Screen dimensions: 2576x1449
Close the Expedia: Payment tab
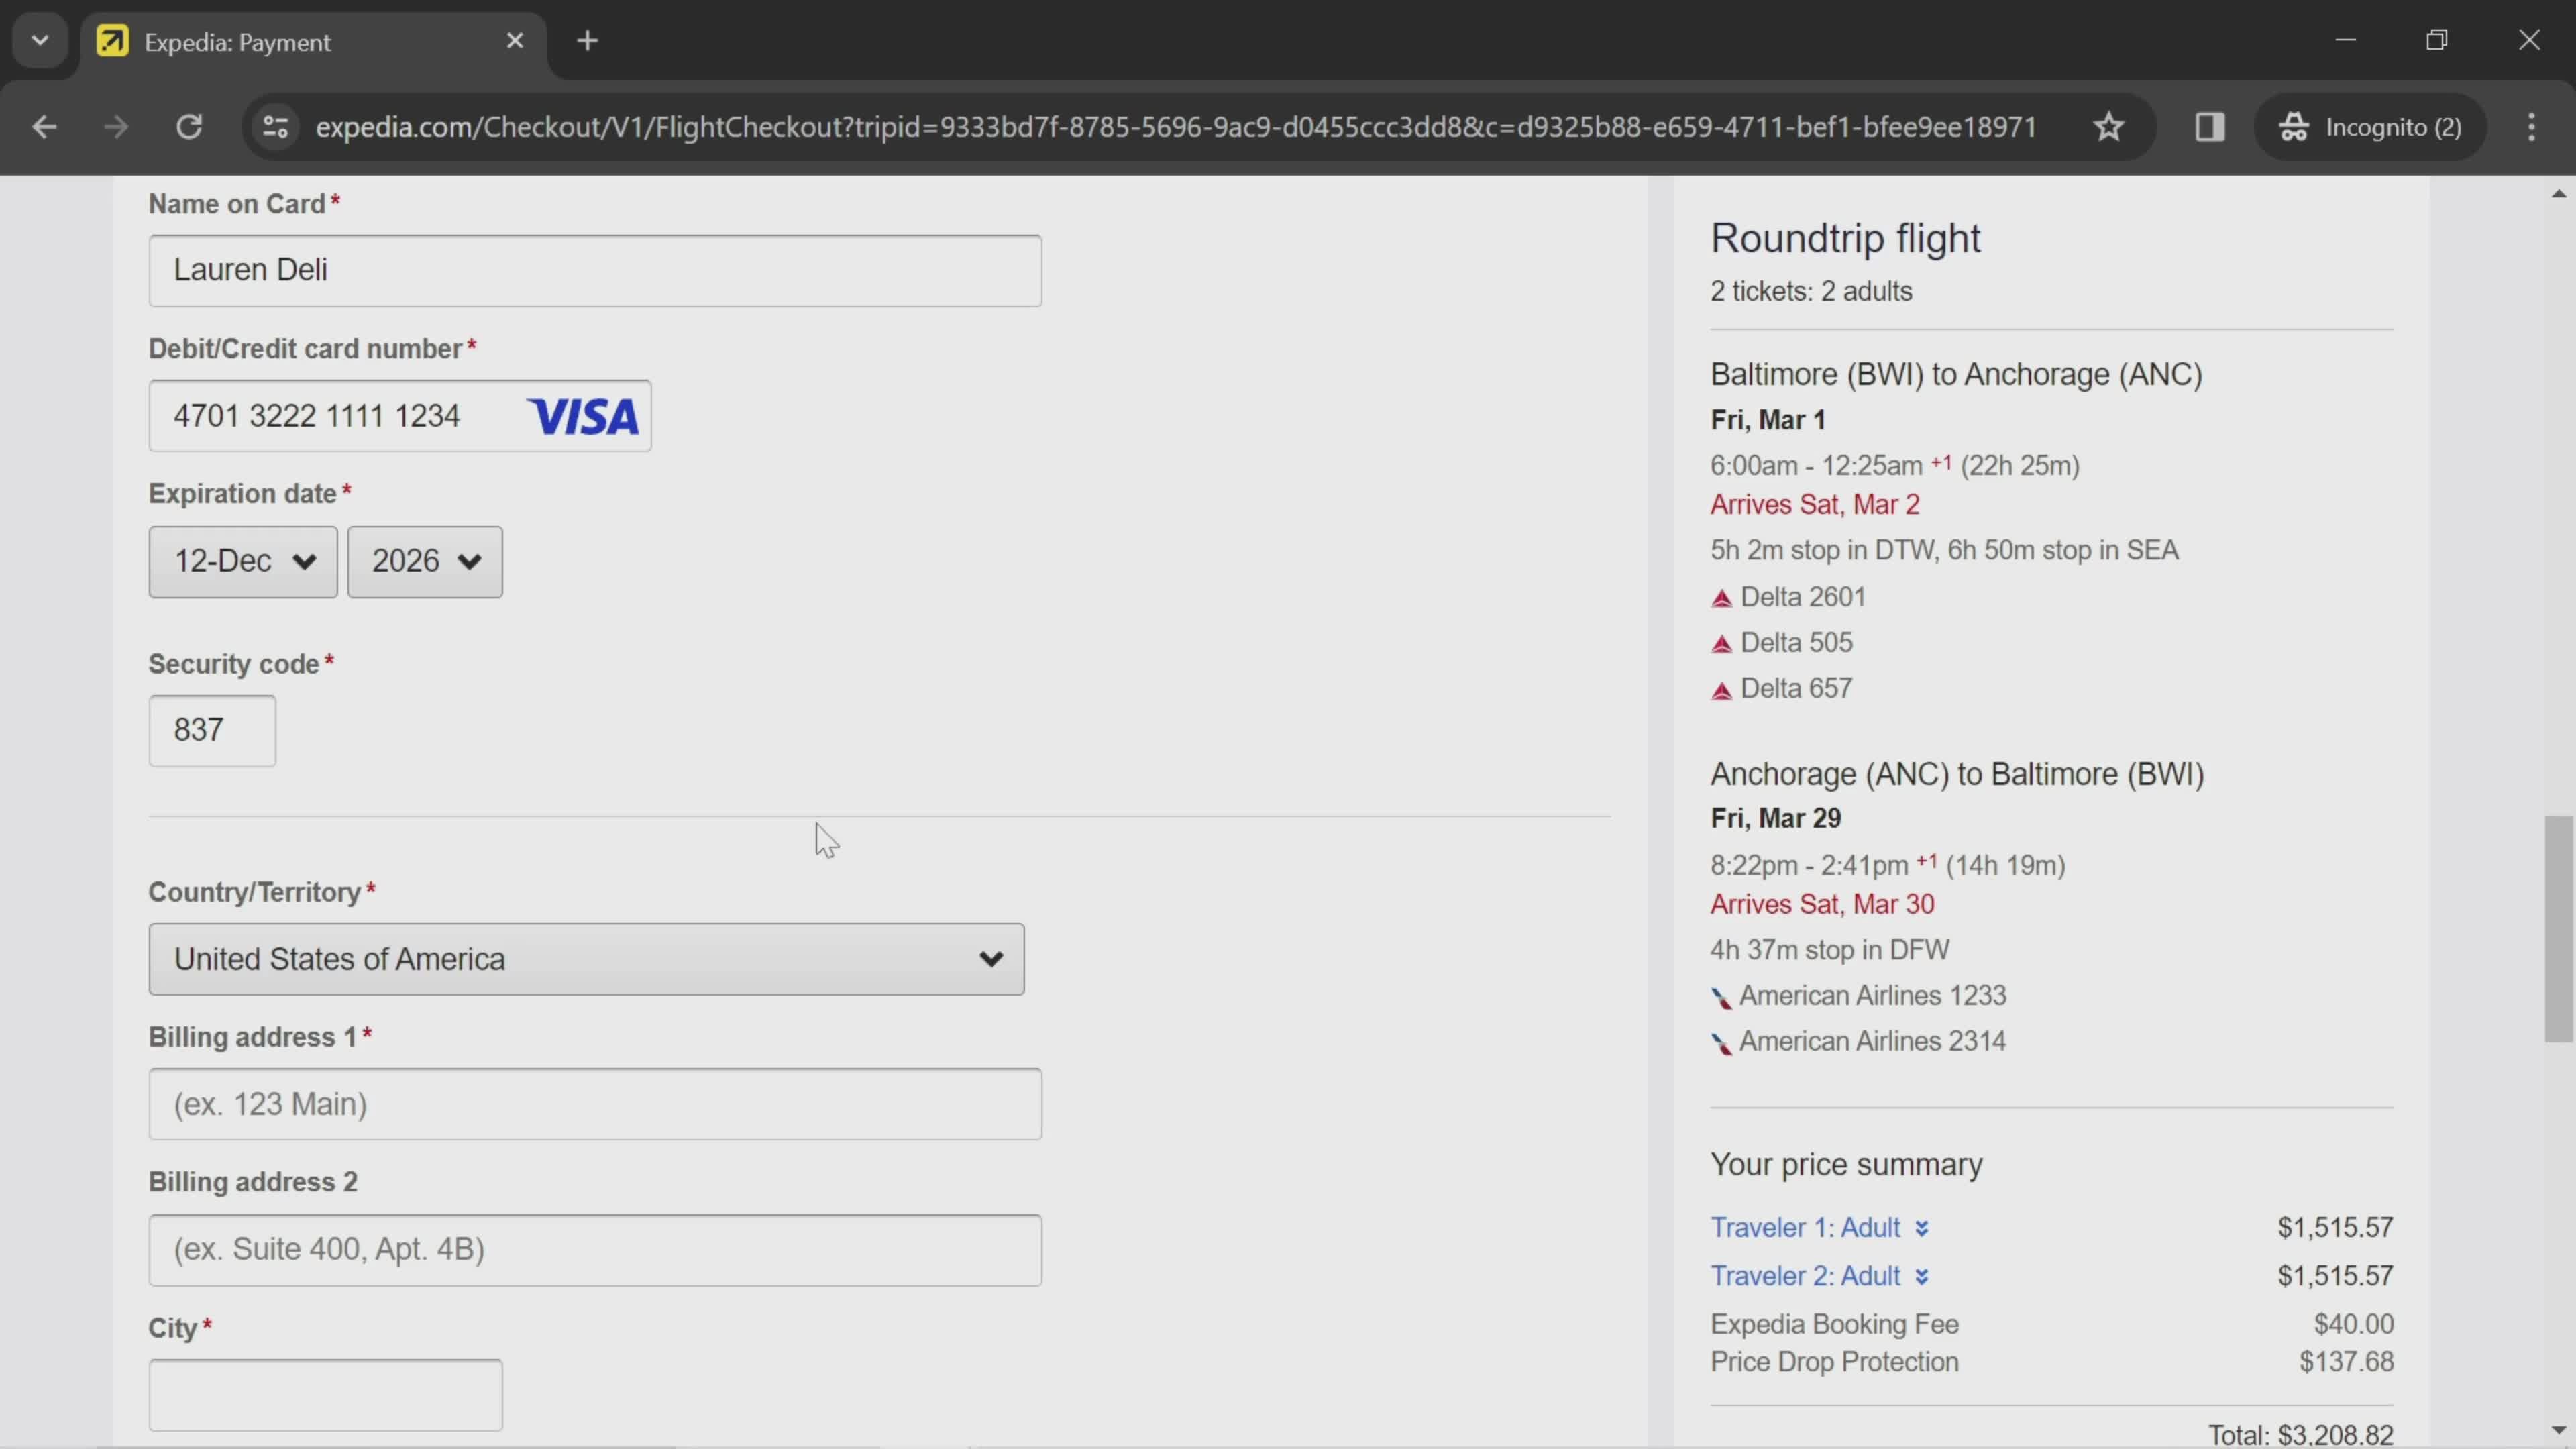point(515,41)
